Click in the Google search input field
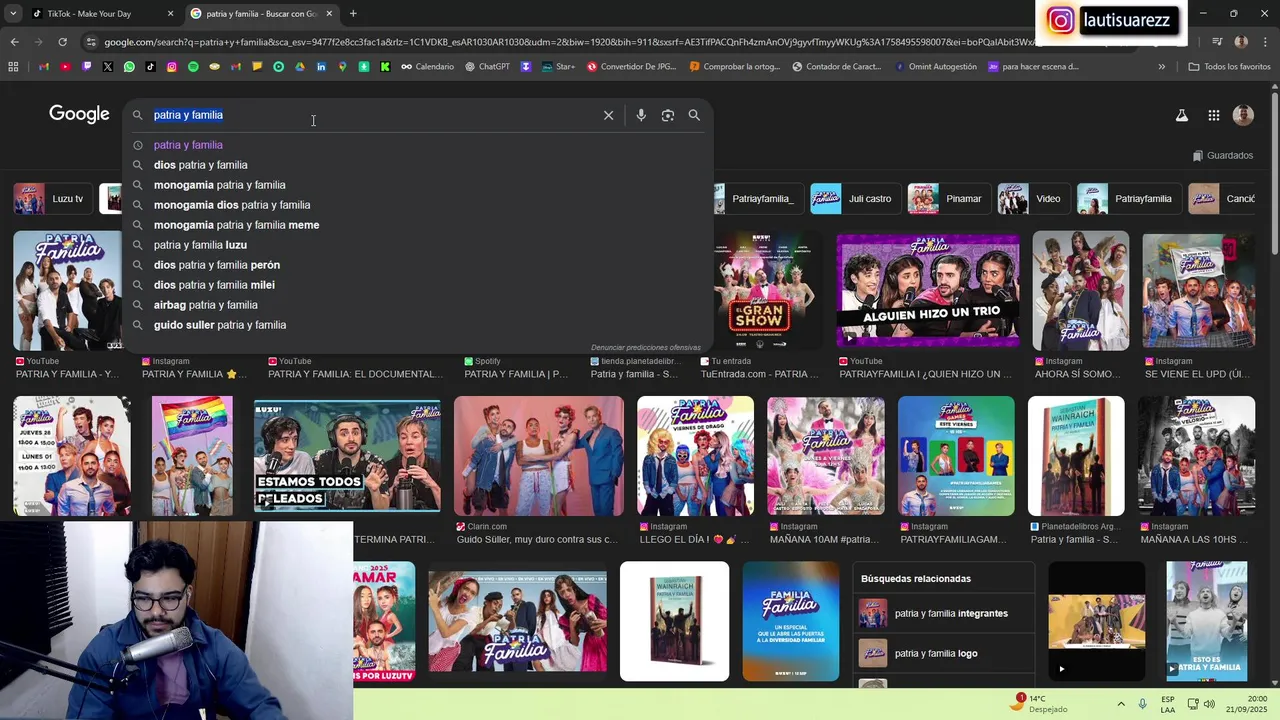 pyautogui.click(x=375, y=115)
